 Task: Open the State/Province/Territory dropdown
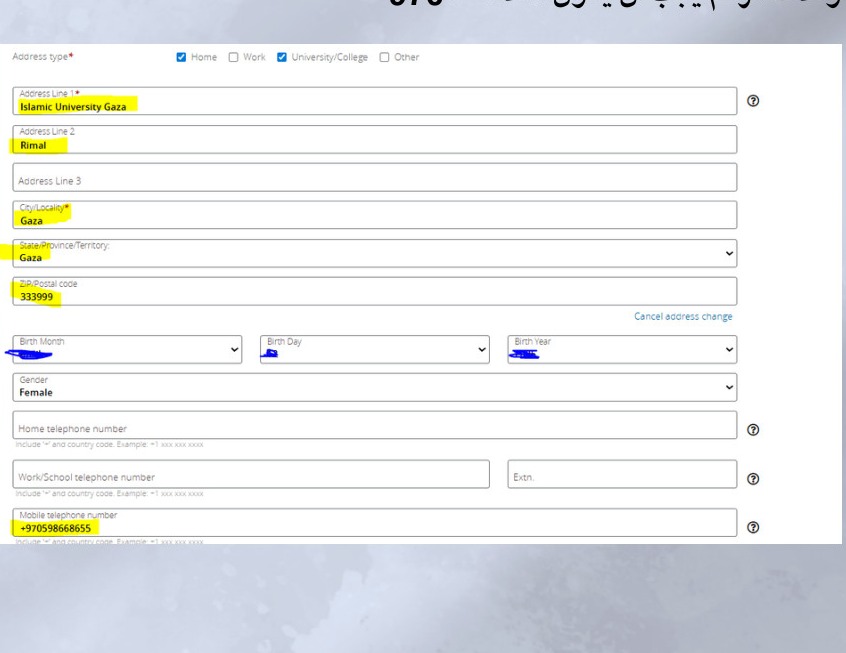point(374,253)
